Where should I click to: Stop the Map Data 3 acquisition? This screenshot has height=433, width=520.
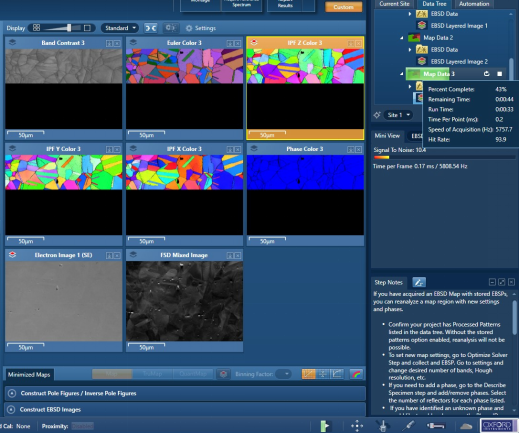[x=499, y=74]
